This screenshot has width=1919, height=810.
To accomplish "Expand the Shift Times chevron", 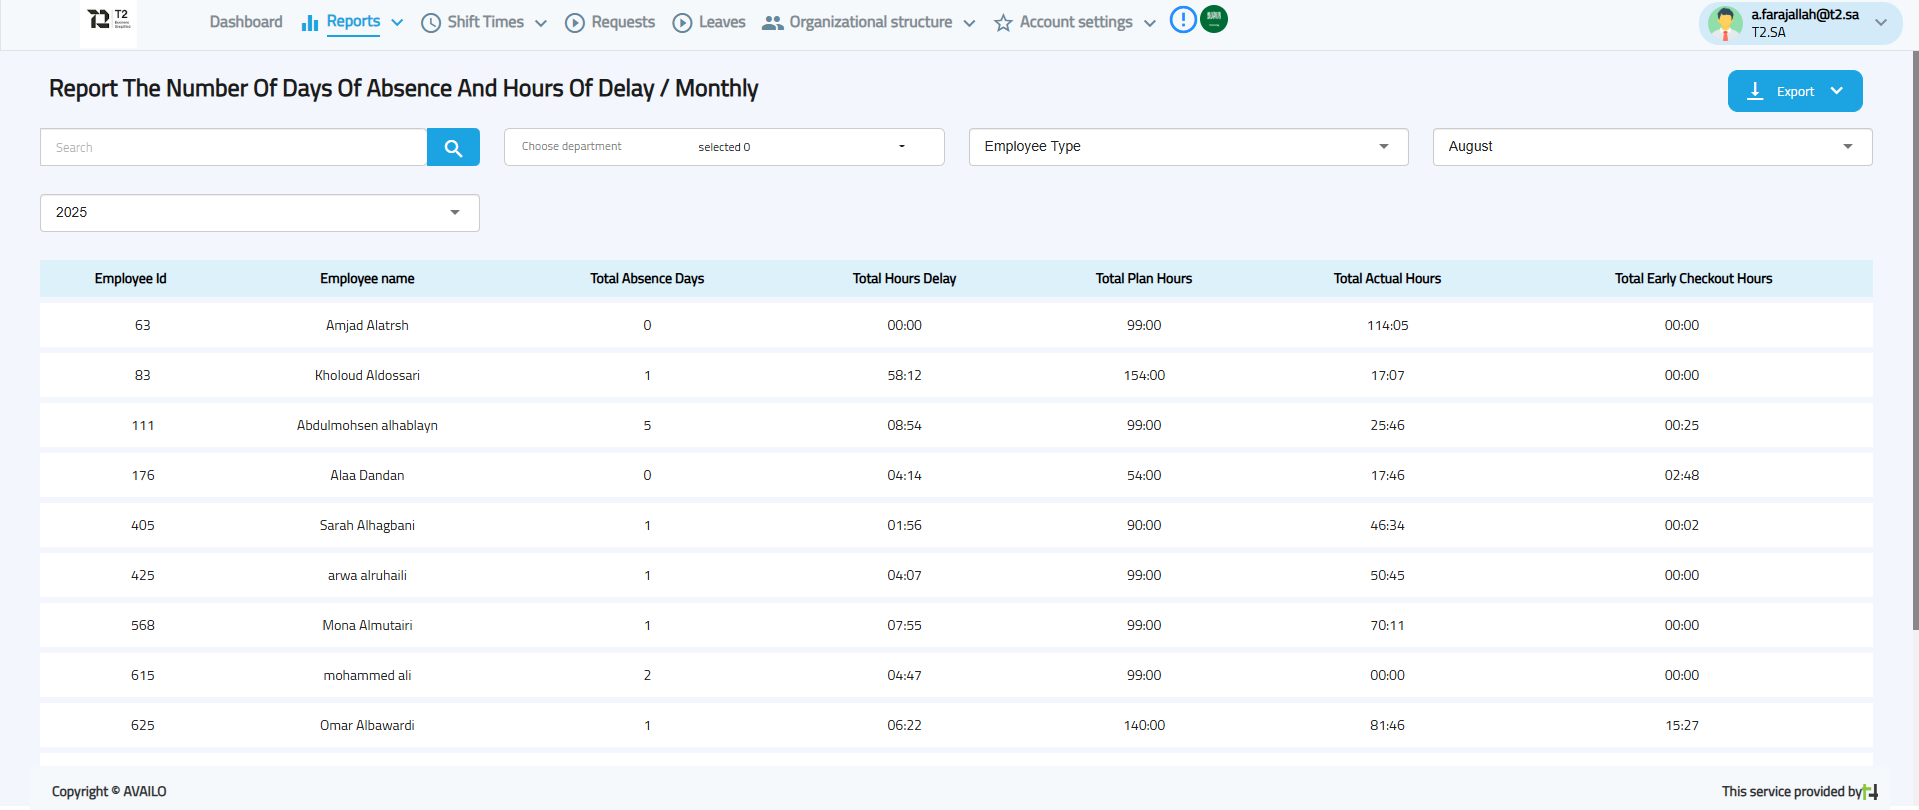I will click(541, 23).
